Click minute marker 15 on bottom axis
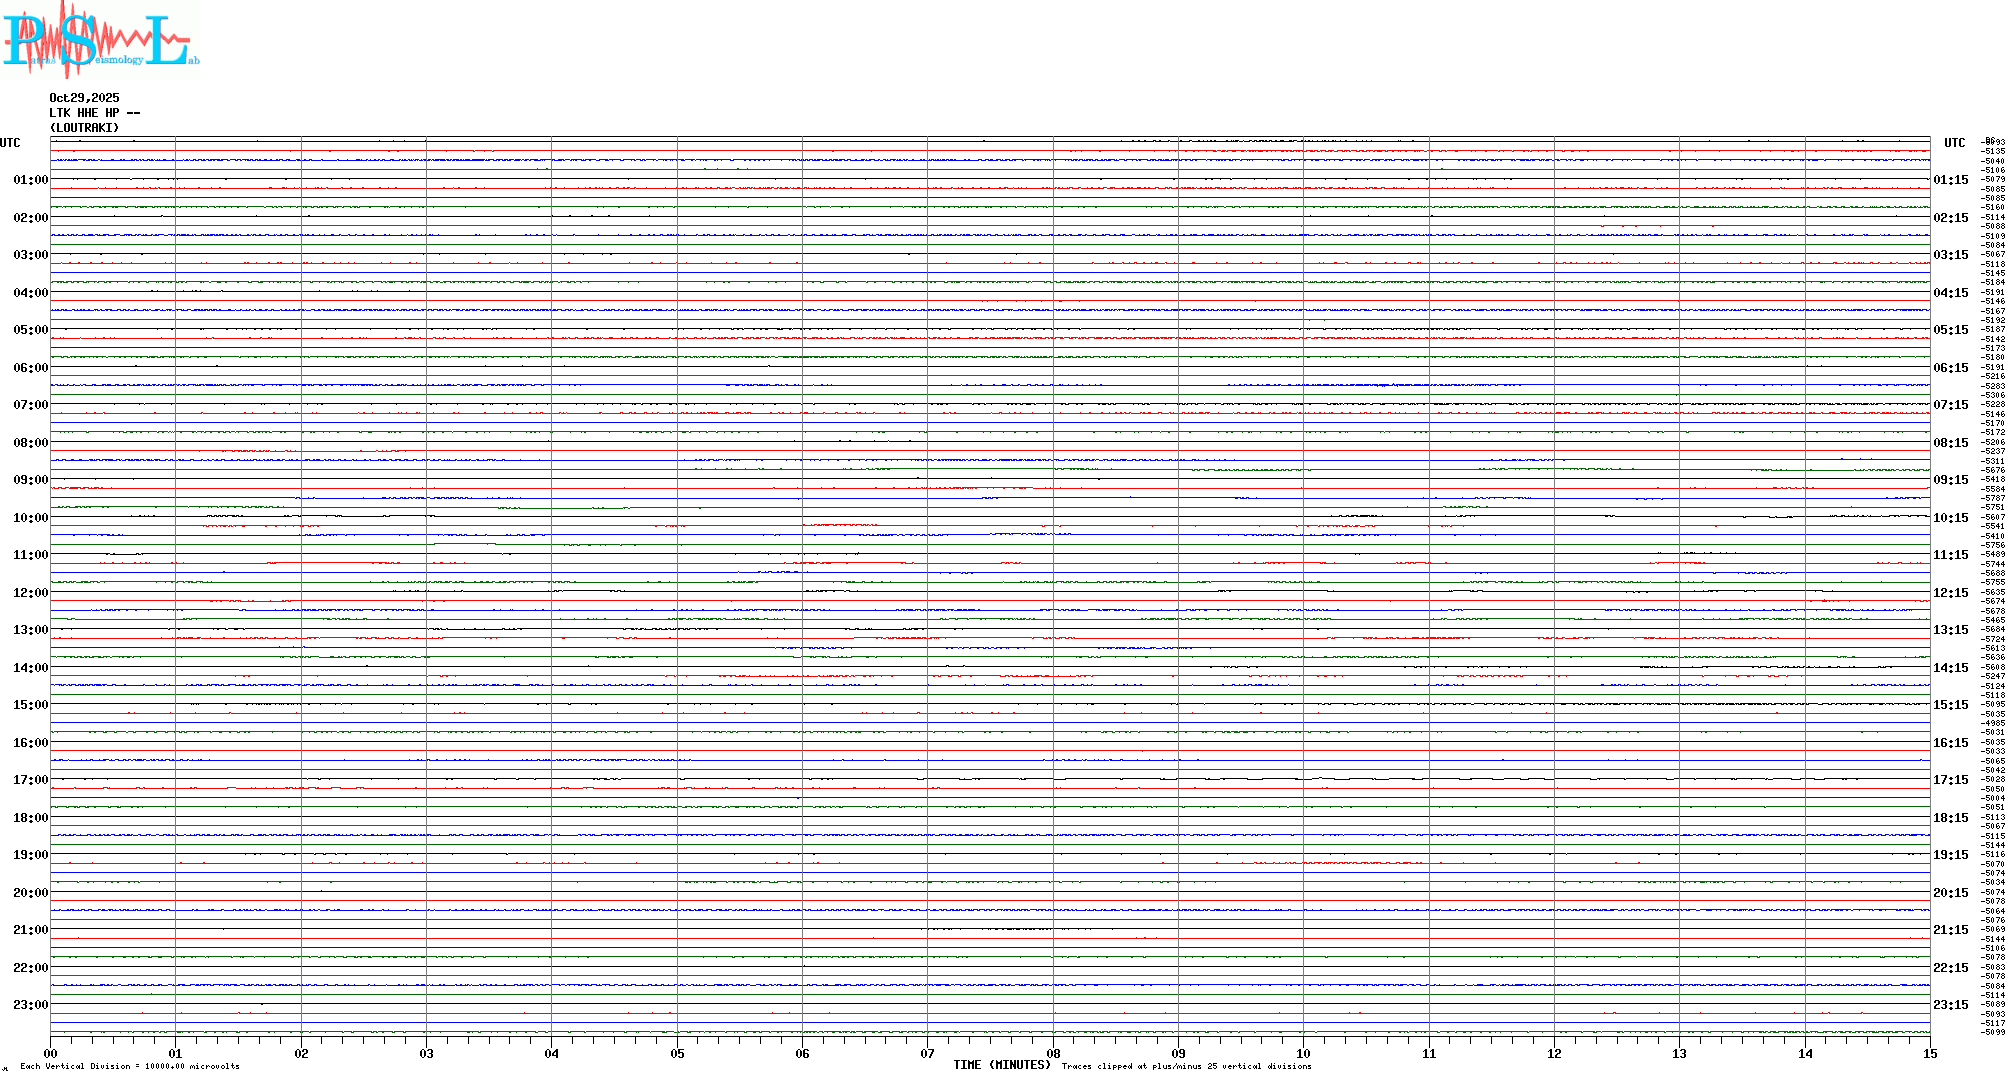 pyautogui.click(x=1929, y=1054)
